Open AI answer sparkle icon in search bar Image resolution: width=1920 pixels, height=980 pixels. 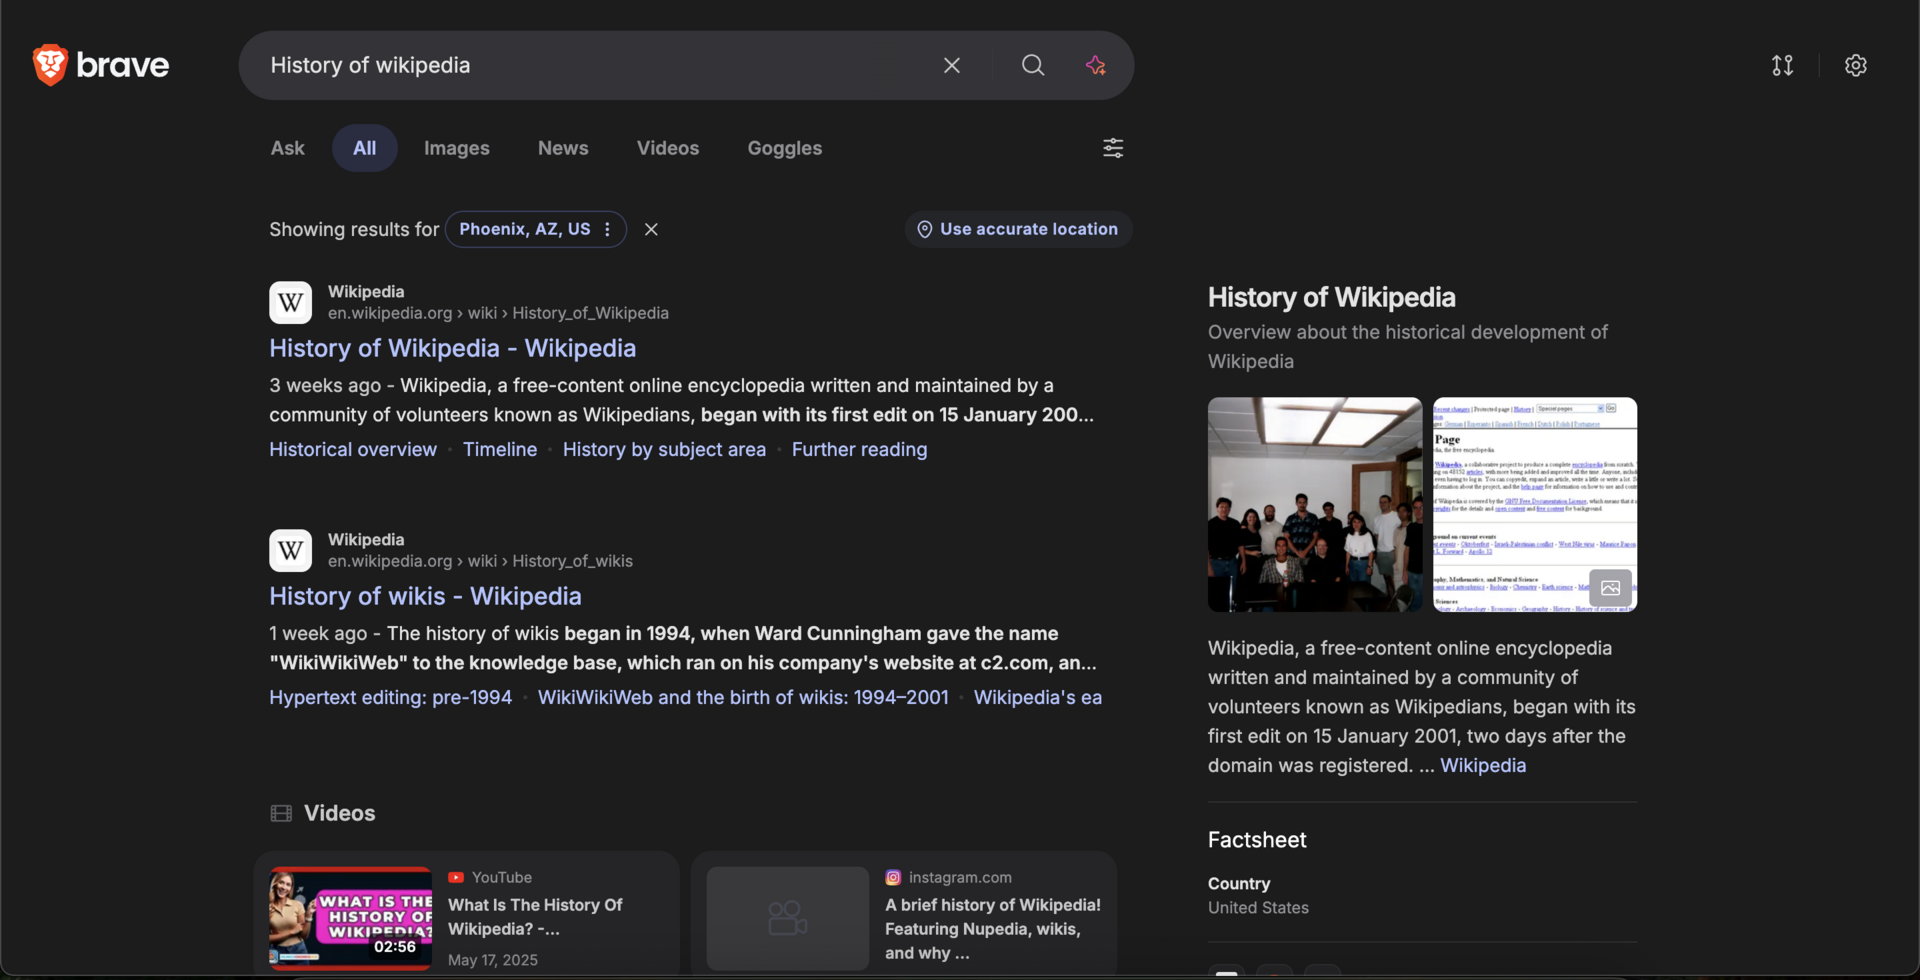tap(1096, 65)
